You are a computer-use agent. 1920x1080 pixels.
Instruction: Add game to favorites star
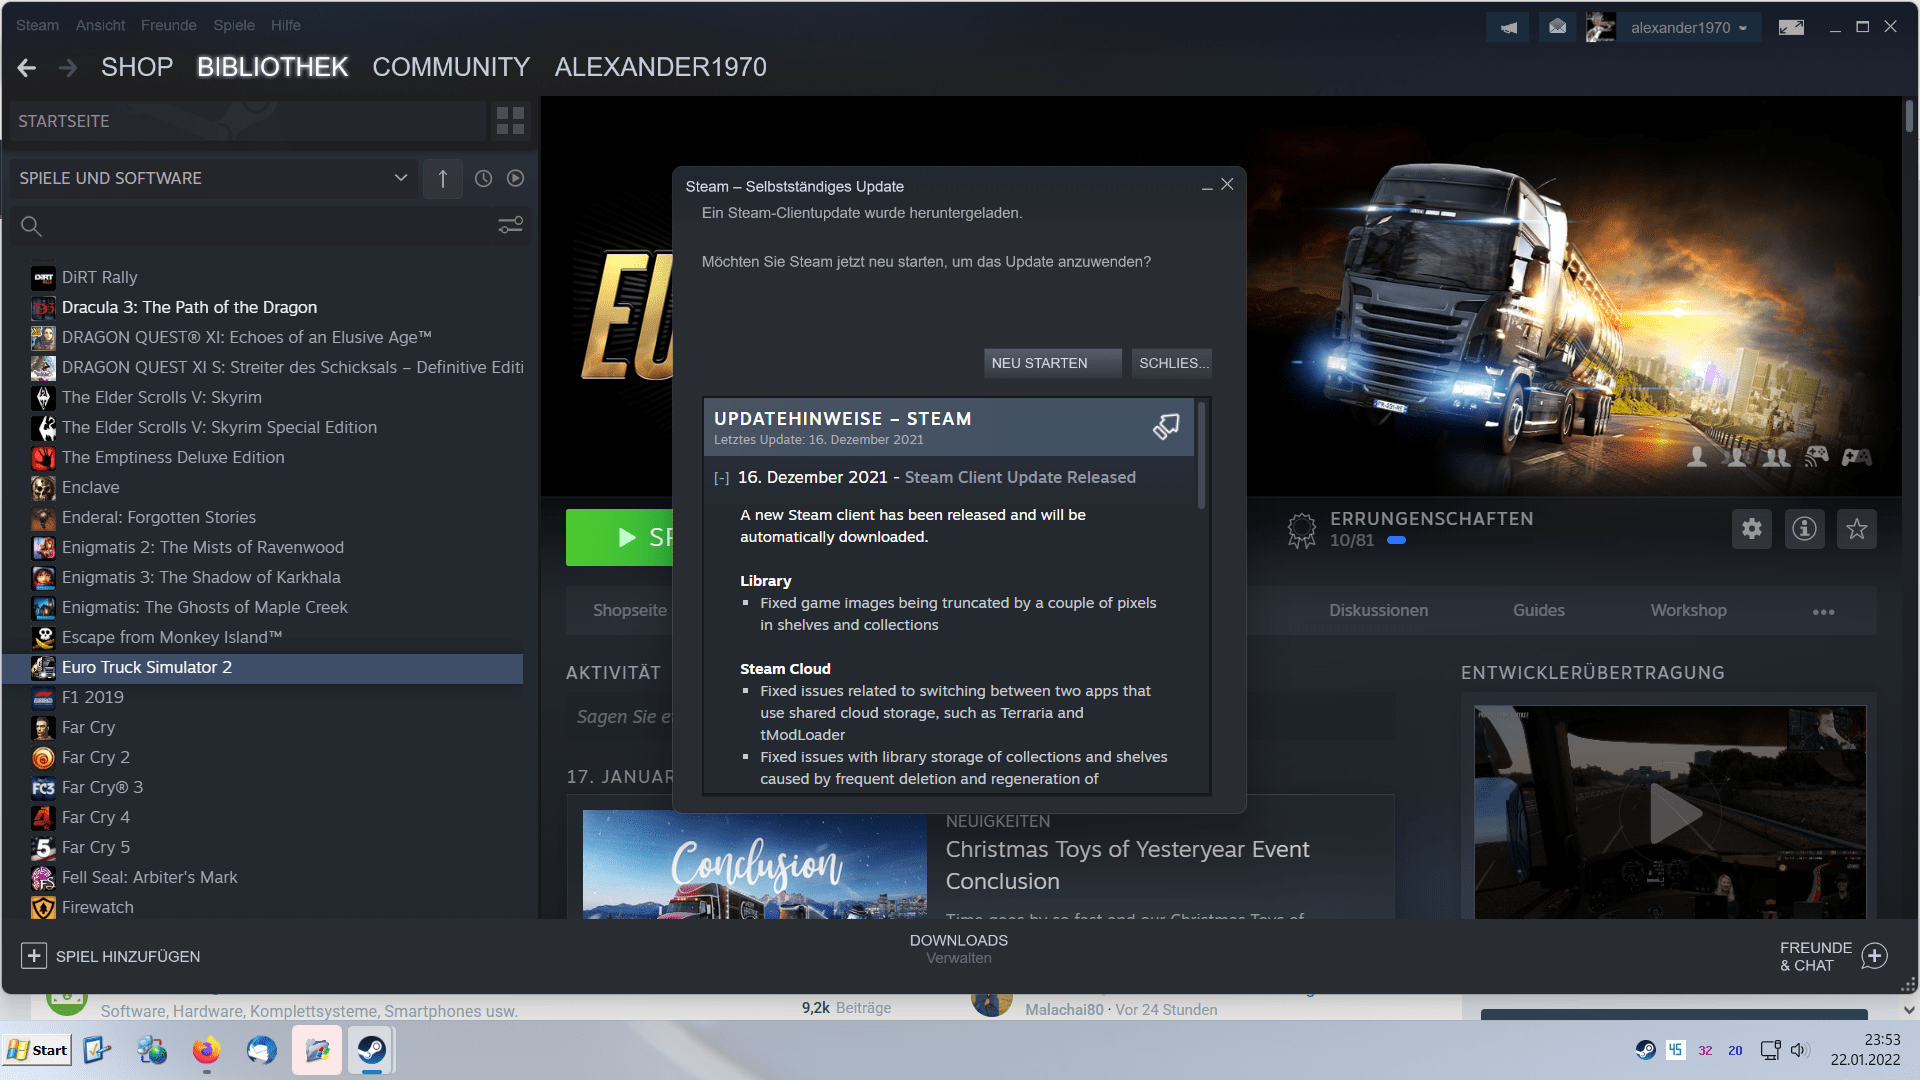(x=1857, y=529)
